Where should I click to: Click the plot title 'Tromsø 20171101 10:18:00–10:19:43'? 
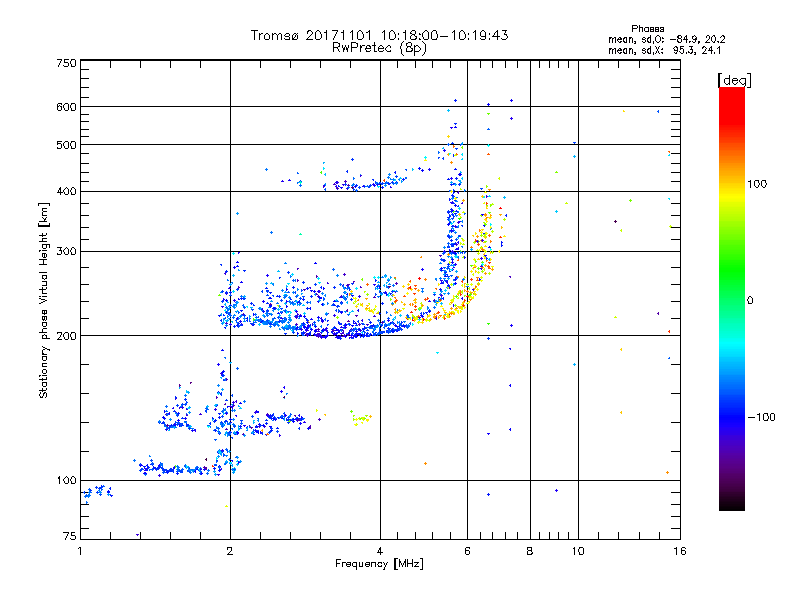pyautogui.click(x=379, y=35)
